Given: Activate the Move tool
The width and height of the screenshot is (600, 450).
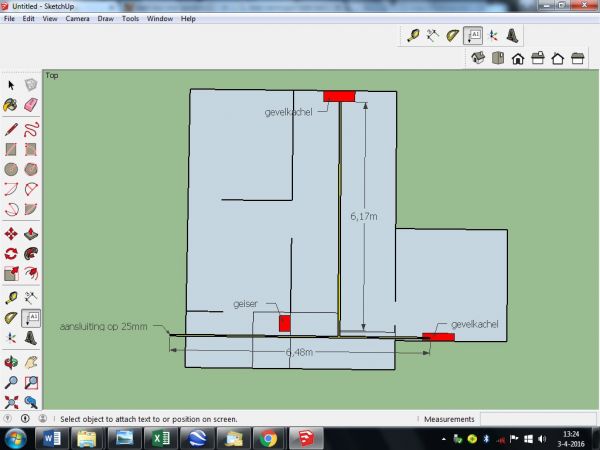Looking at the screenshot, I should (x=11, y=233).
